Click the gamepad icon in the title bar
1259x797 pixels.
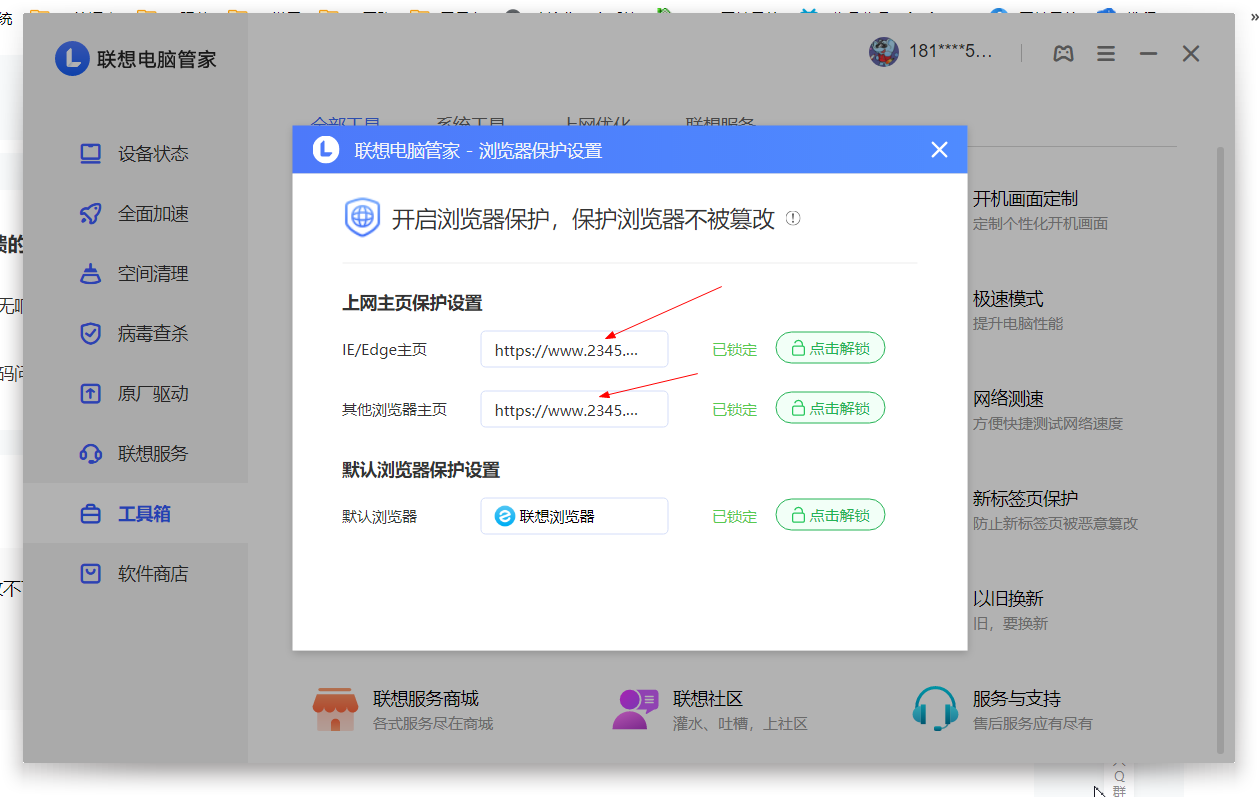tap(1063, 54)
